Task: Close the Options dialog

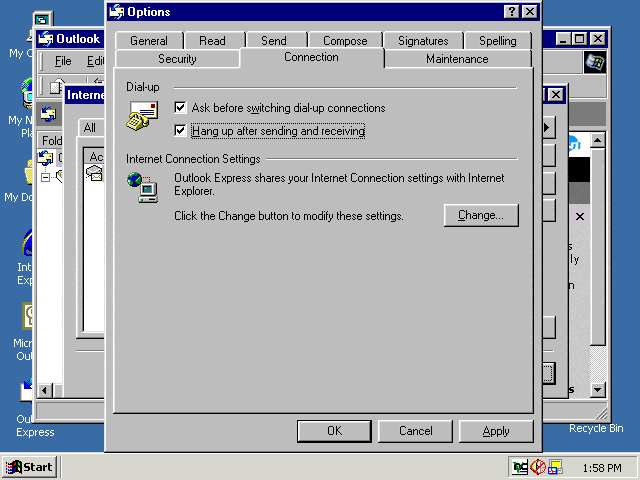Action: (x=530, y=12)
